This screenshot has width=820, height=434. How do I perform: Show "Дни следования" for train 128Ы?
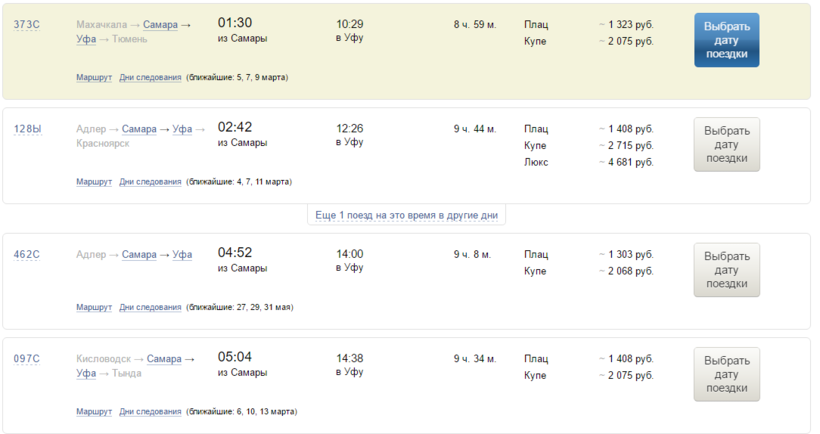(x=150, y=182)
